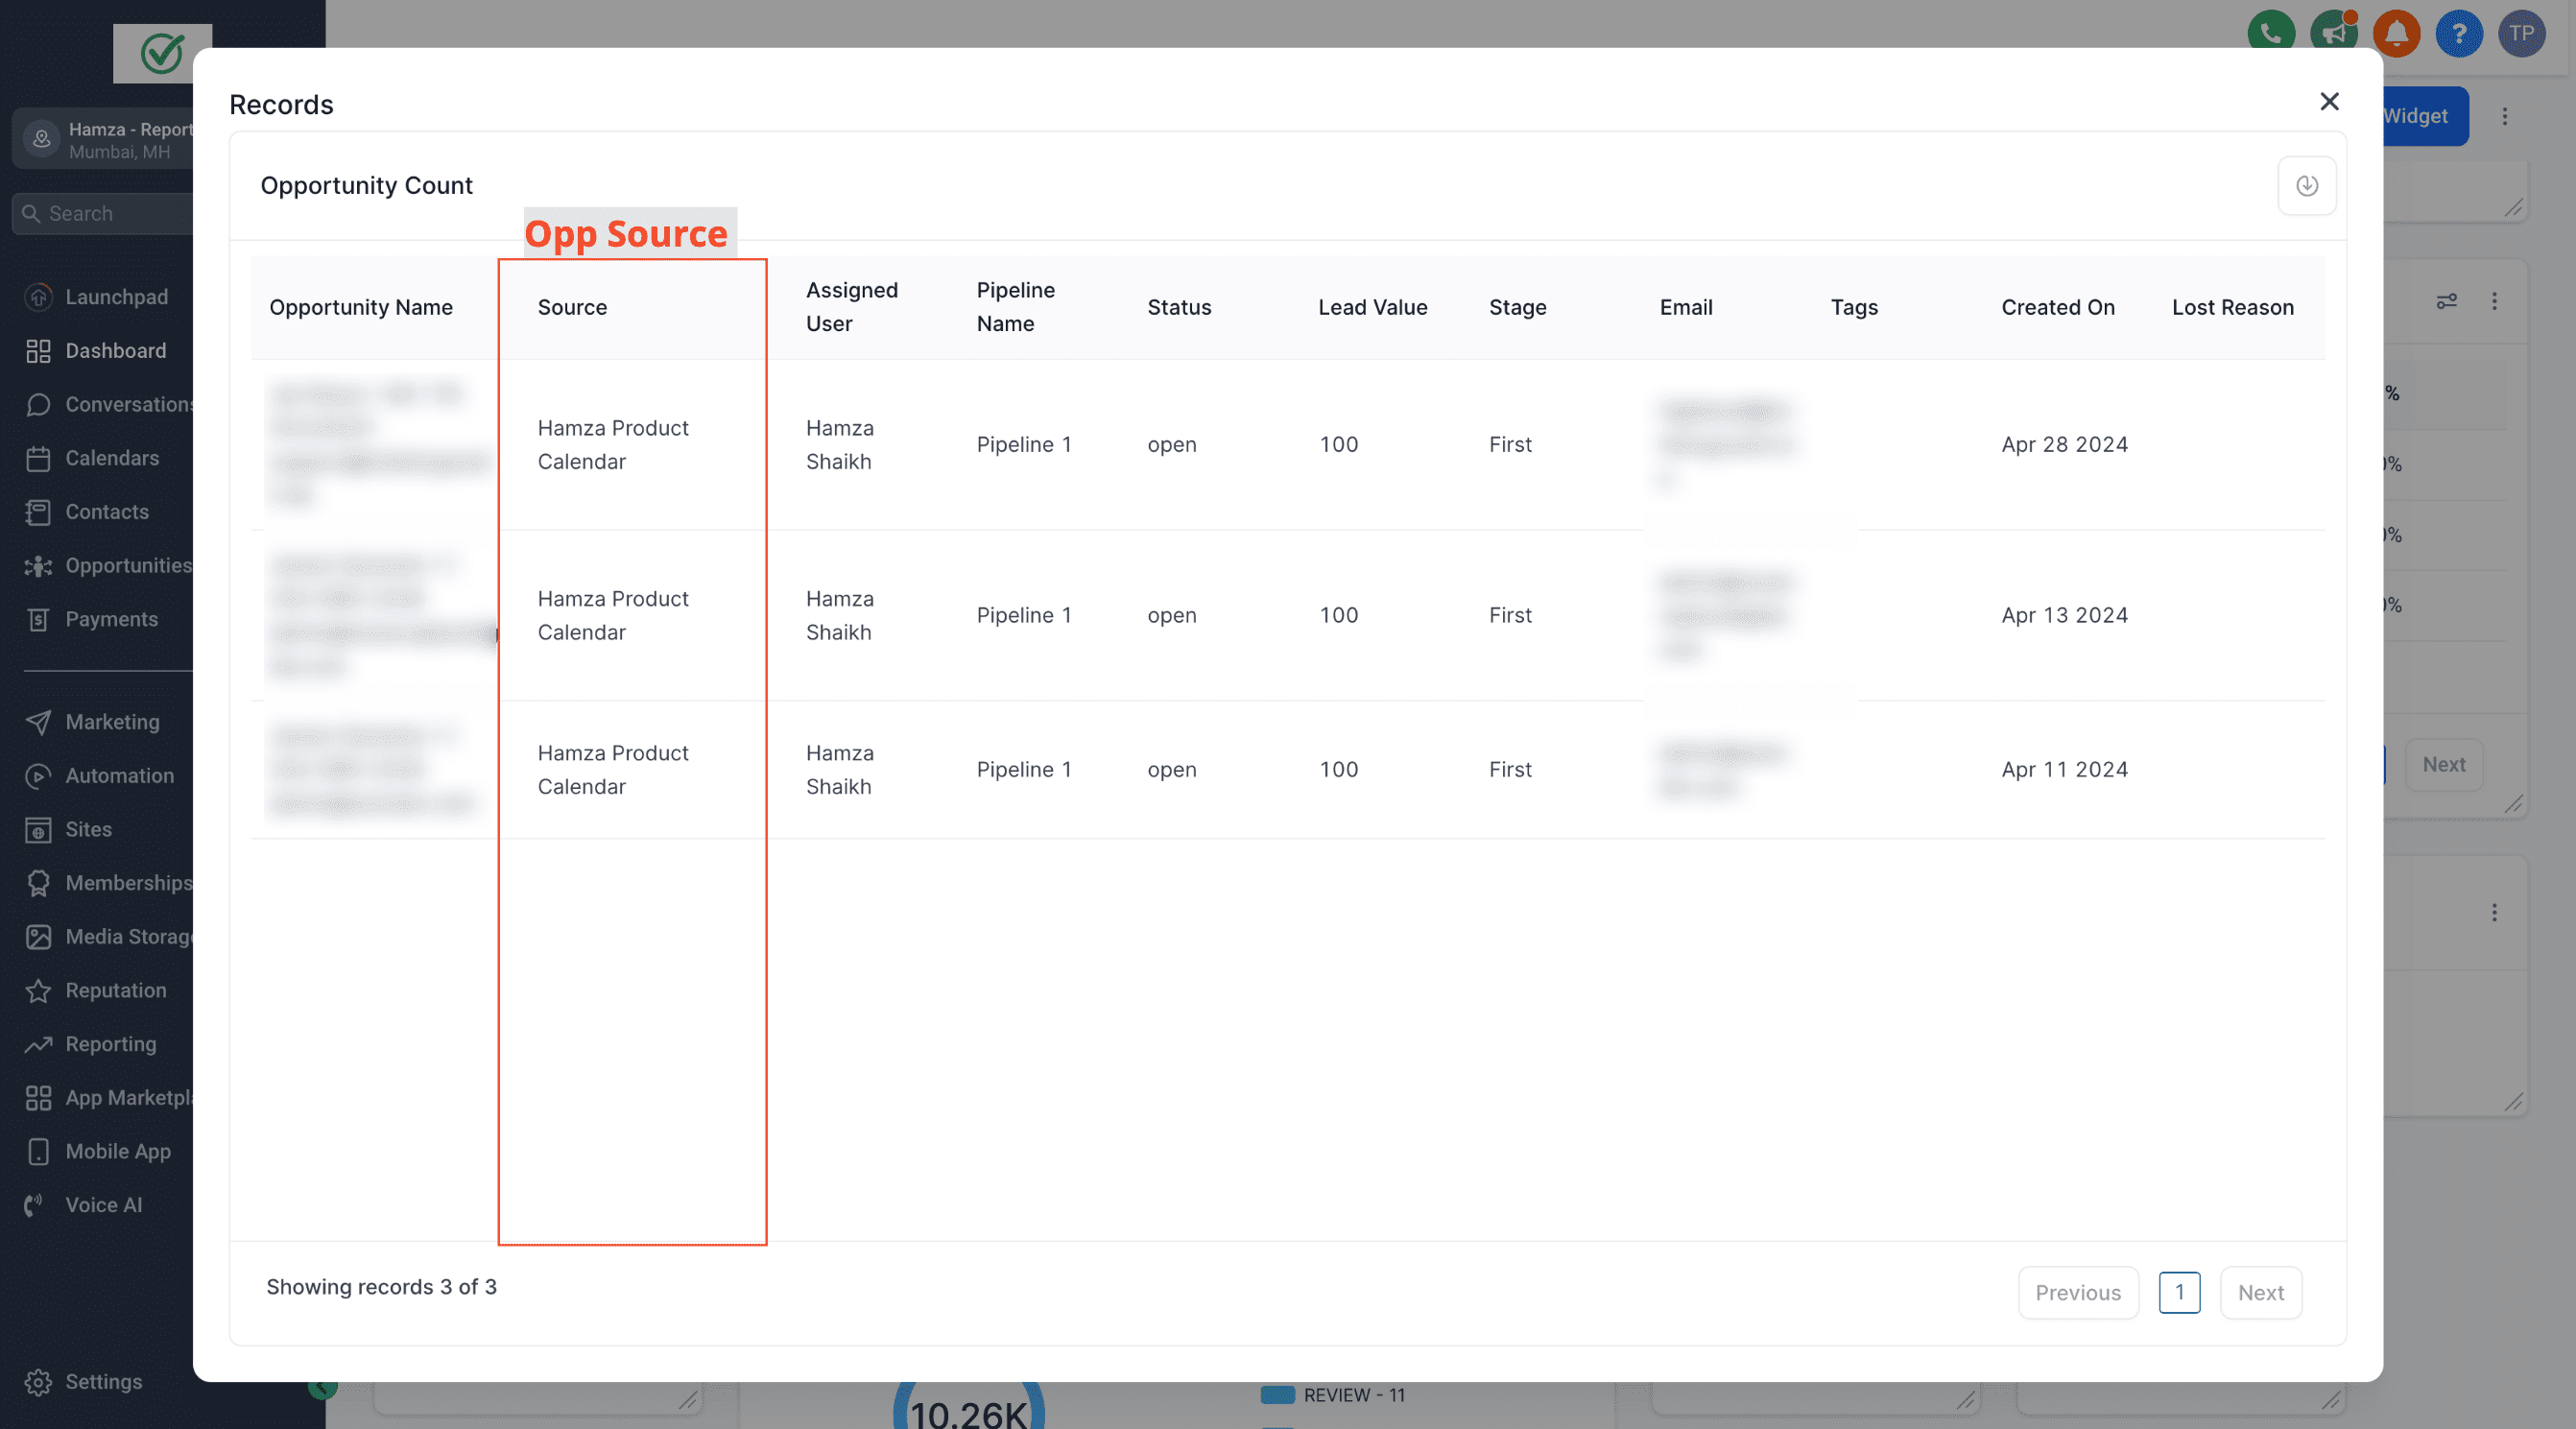Image resolution: width=2576 pixels, height=1429 pixels.
Task: Click the Next page button in dialog
Action: pyautogui.click(x=2260, y=1292)
